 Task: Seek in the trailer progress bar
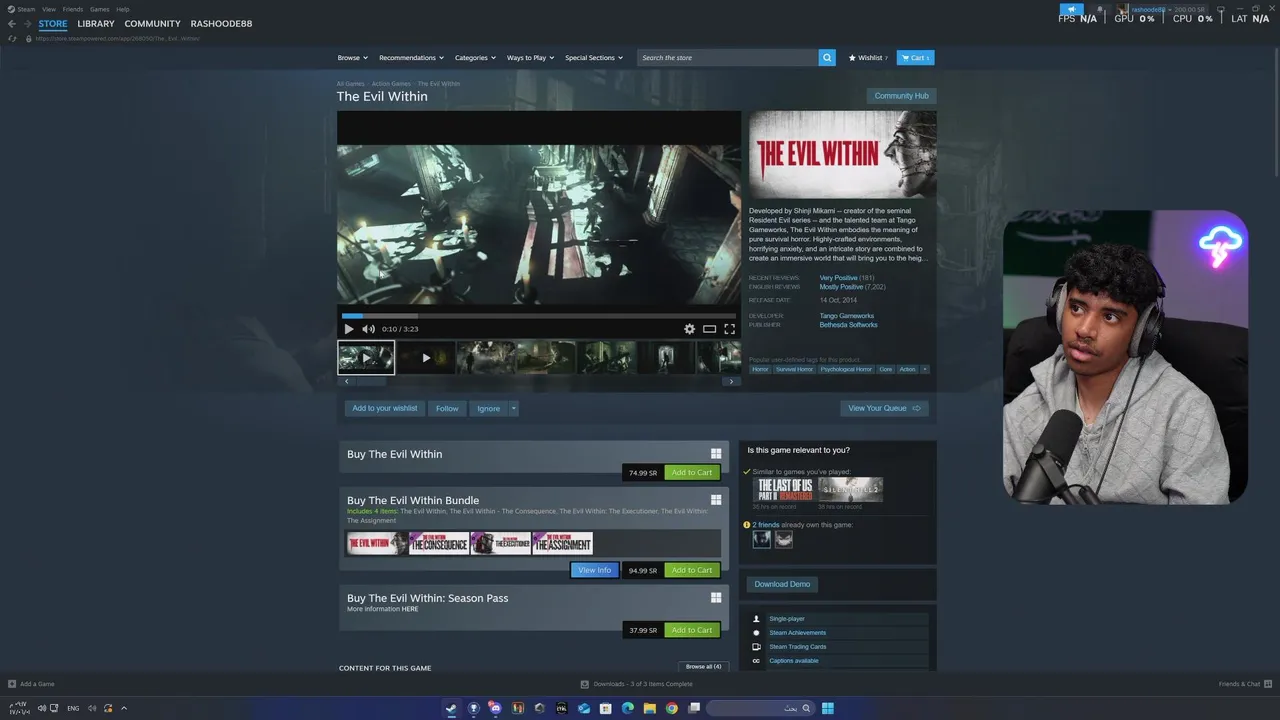538,316
